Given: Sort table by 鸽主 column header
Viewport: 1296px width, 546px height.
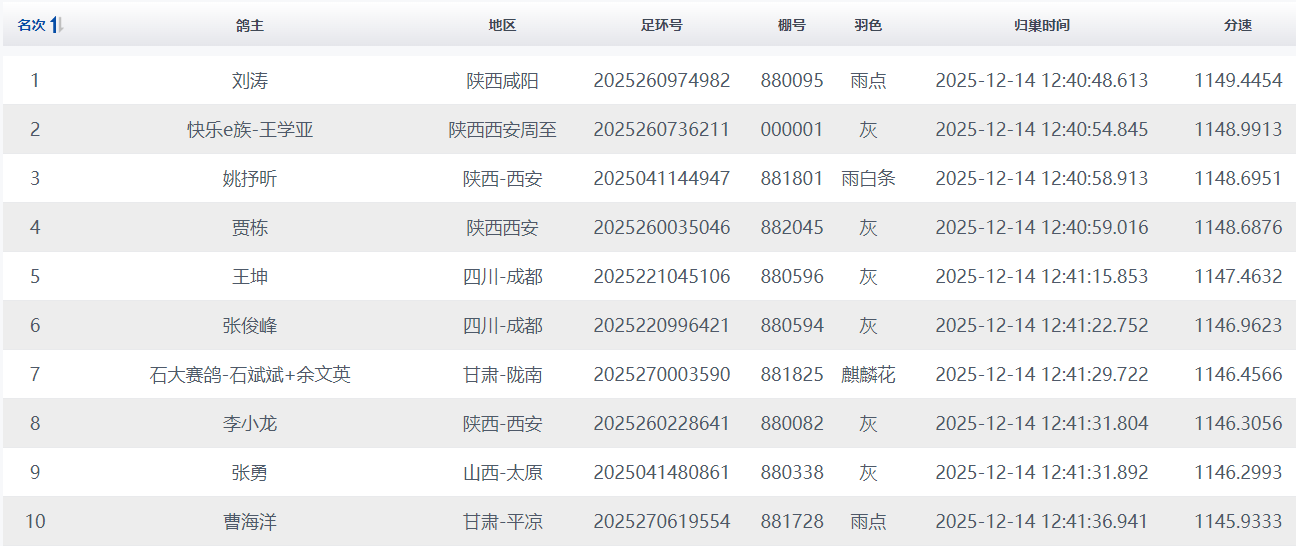Looking at the screenshot, I should click(x=250, y=26).
